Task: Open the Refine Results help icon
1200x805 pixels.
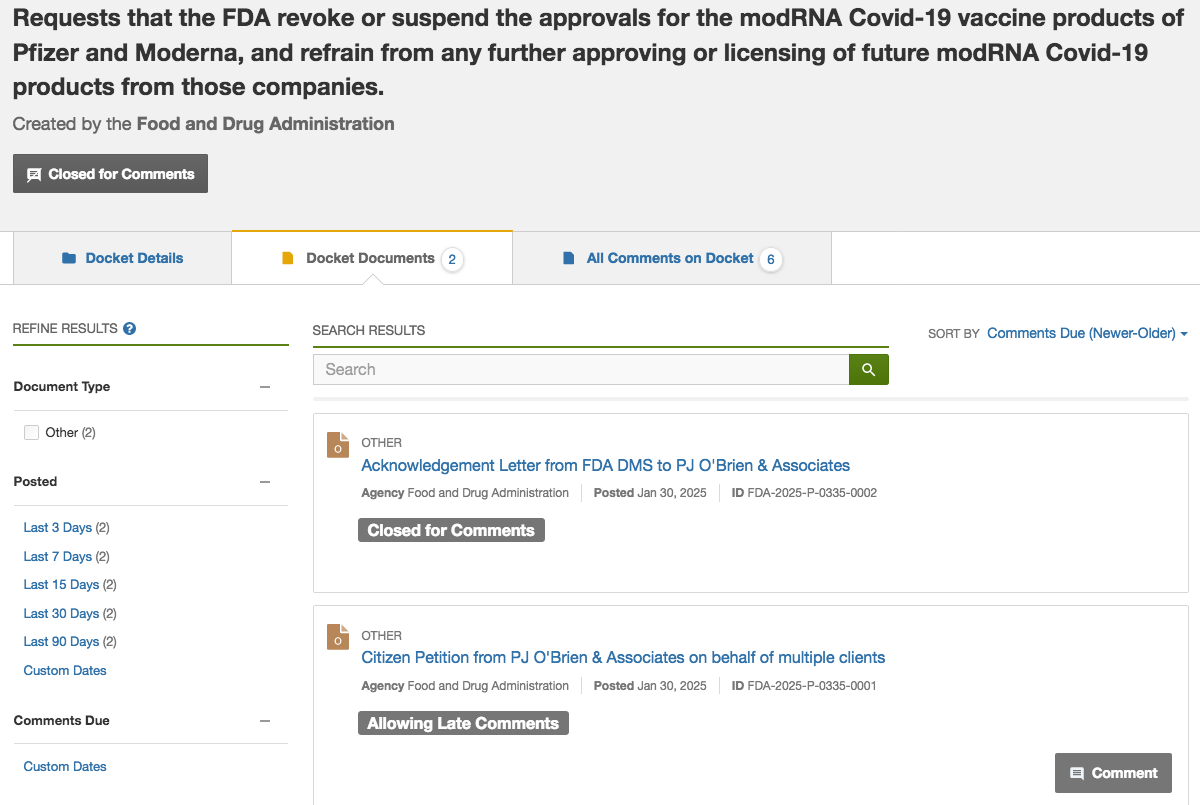Action: (x=130, y=328)
